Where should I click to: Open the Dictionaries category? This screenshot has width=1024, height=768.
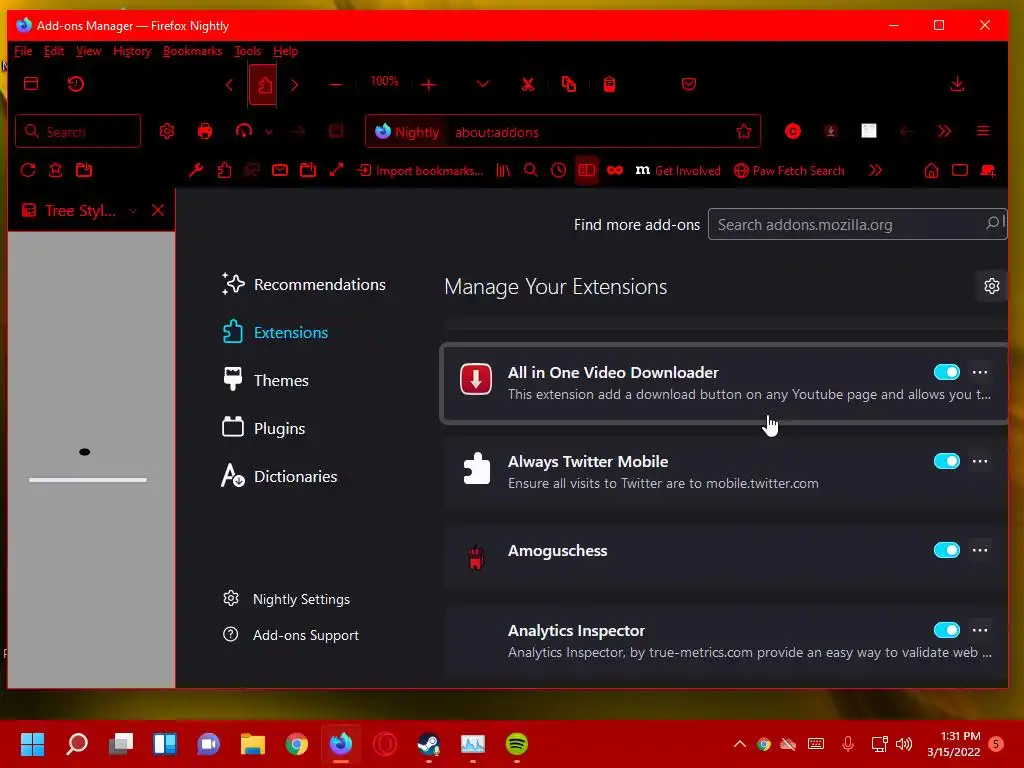pos(280,476)
